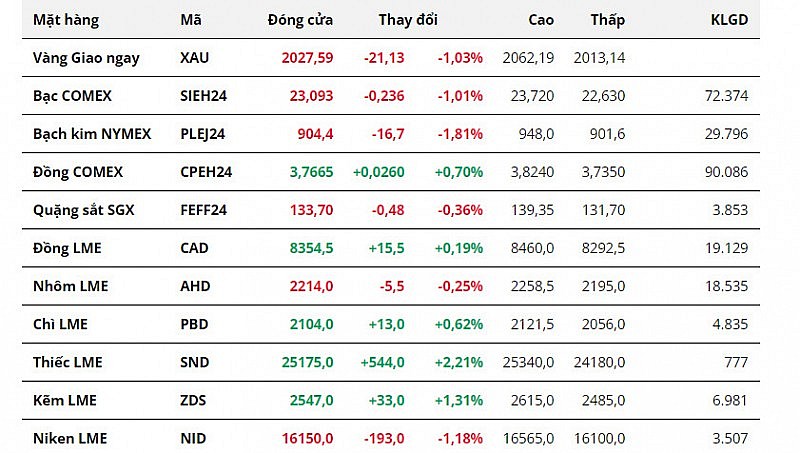The height and width of the screenshot is (453, 800).
Task: Click the "Thay đổi" column header
Action: pos(408,20)
